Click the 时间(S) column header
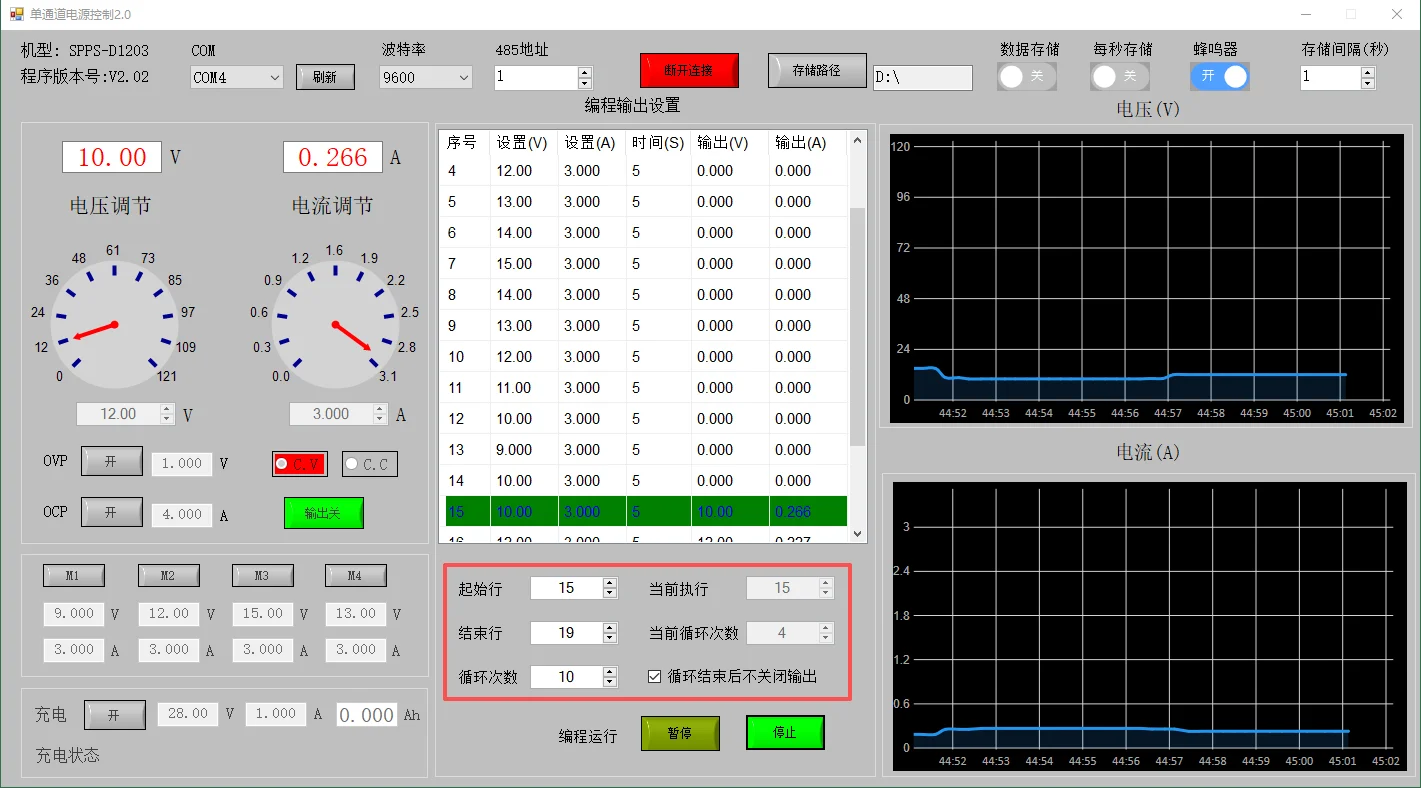The height and width of the screenshot is (788, 1421). tap(658, 143)
